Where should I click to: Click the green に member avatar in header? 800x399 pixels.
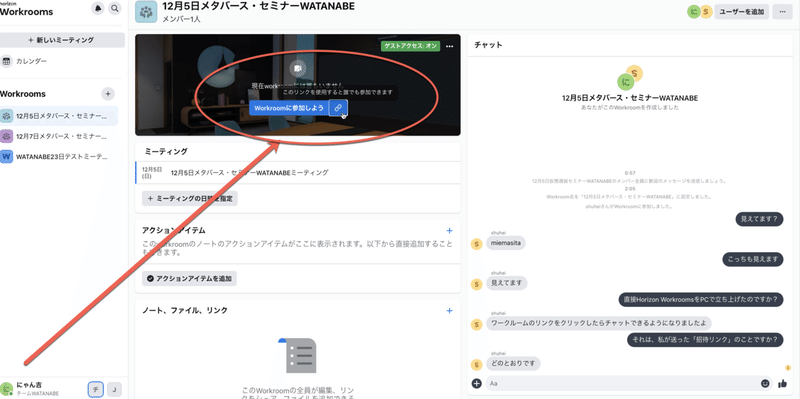pyautogui.click(x=694, y=12)
